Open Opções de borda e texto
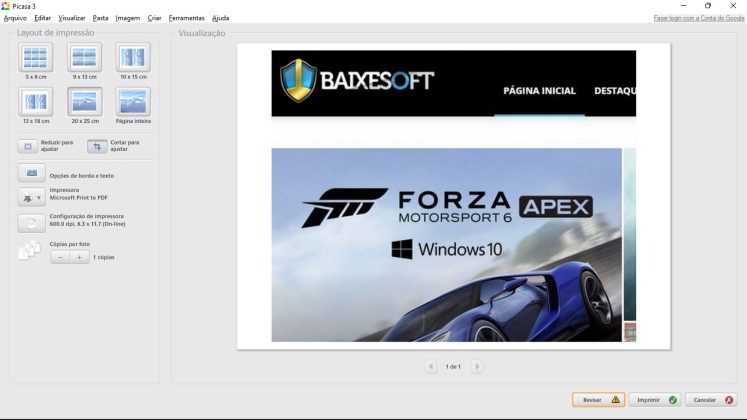747x420 pixels. [x=31, y=173]
